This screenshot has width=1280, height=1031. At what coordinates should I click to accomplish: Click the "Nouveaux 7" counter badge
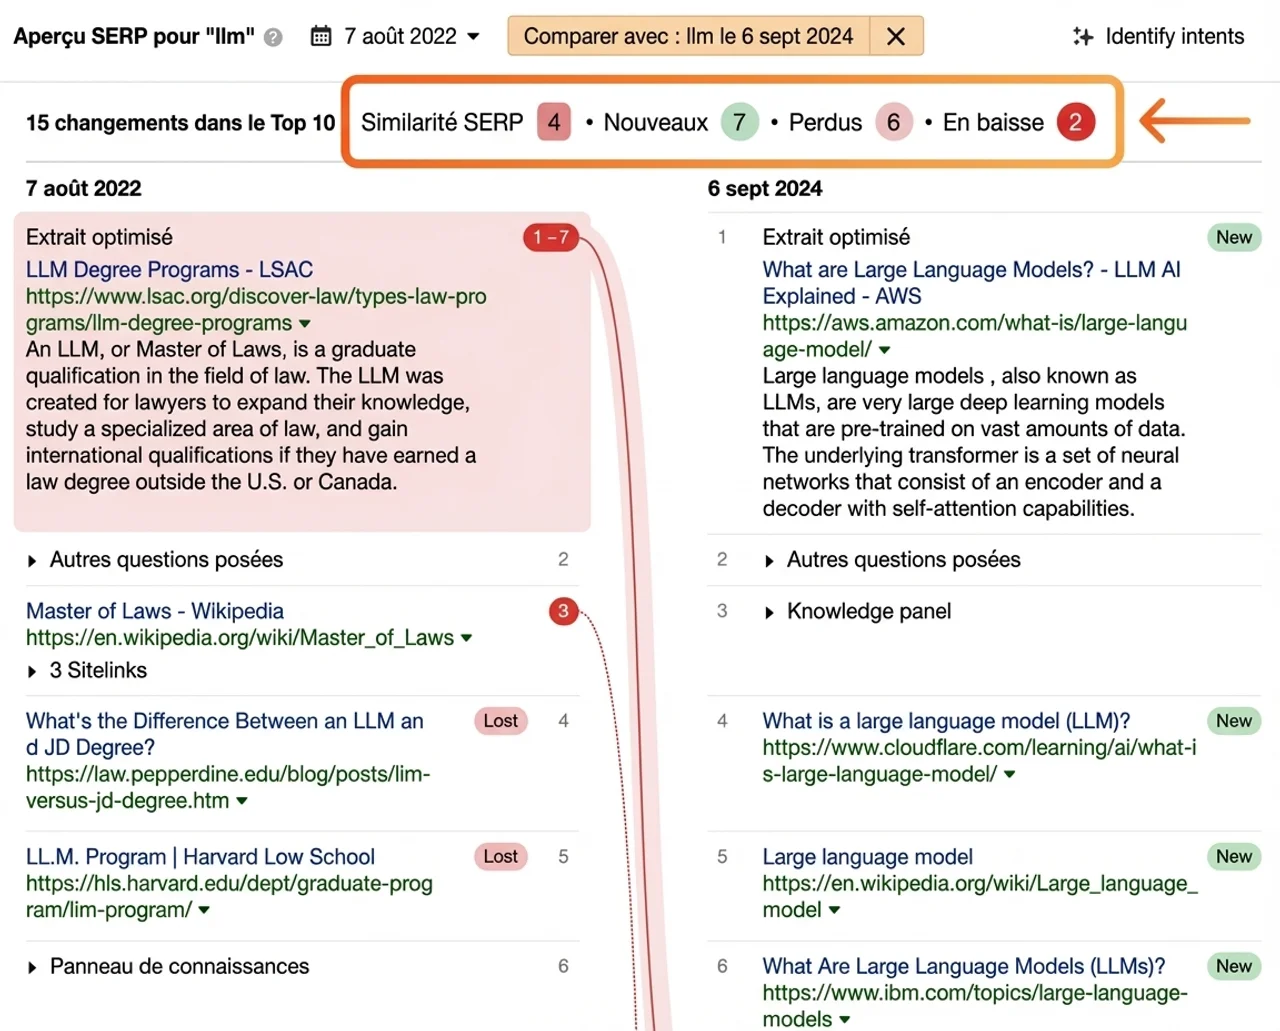(x=739, y=122)
